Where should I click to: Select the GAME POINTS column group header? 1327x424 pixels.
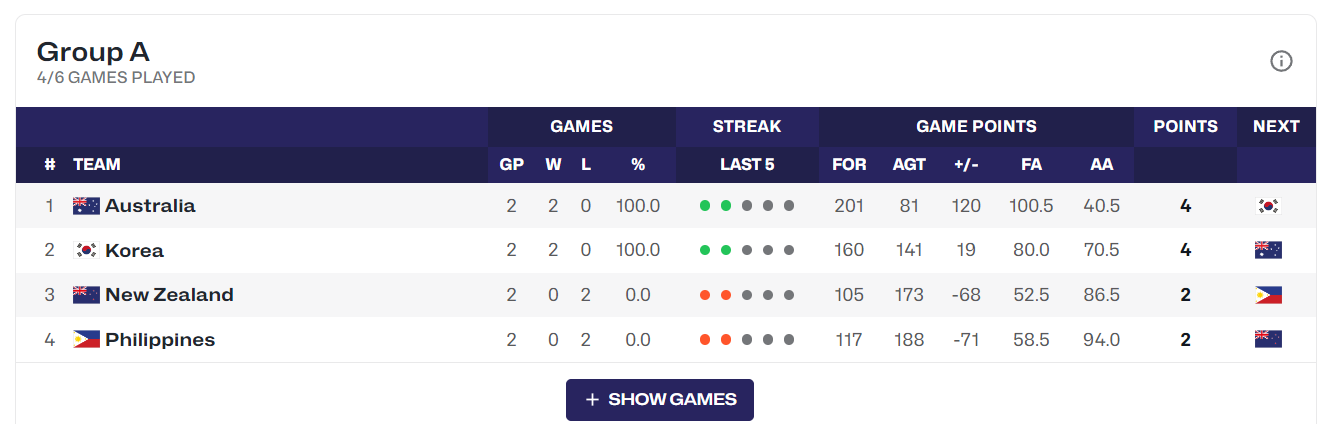coord(976,127)
